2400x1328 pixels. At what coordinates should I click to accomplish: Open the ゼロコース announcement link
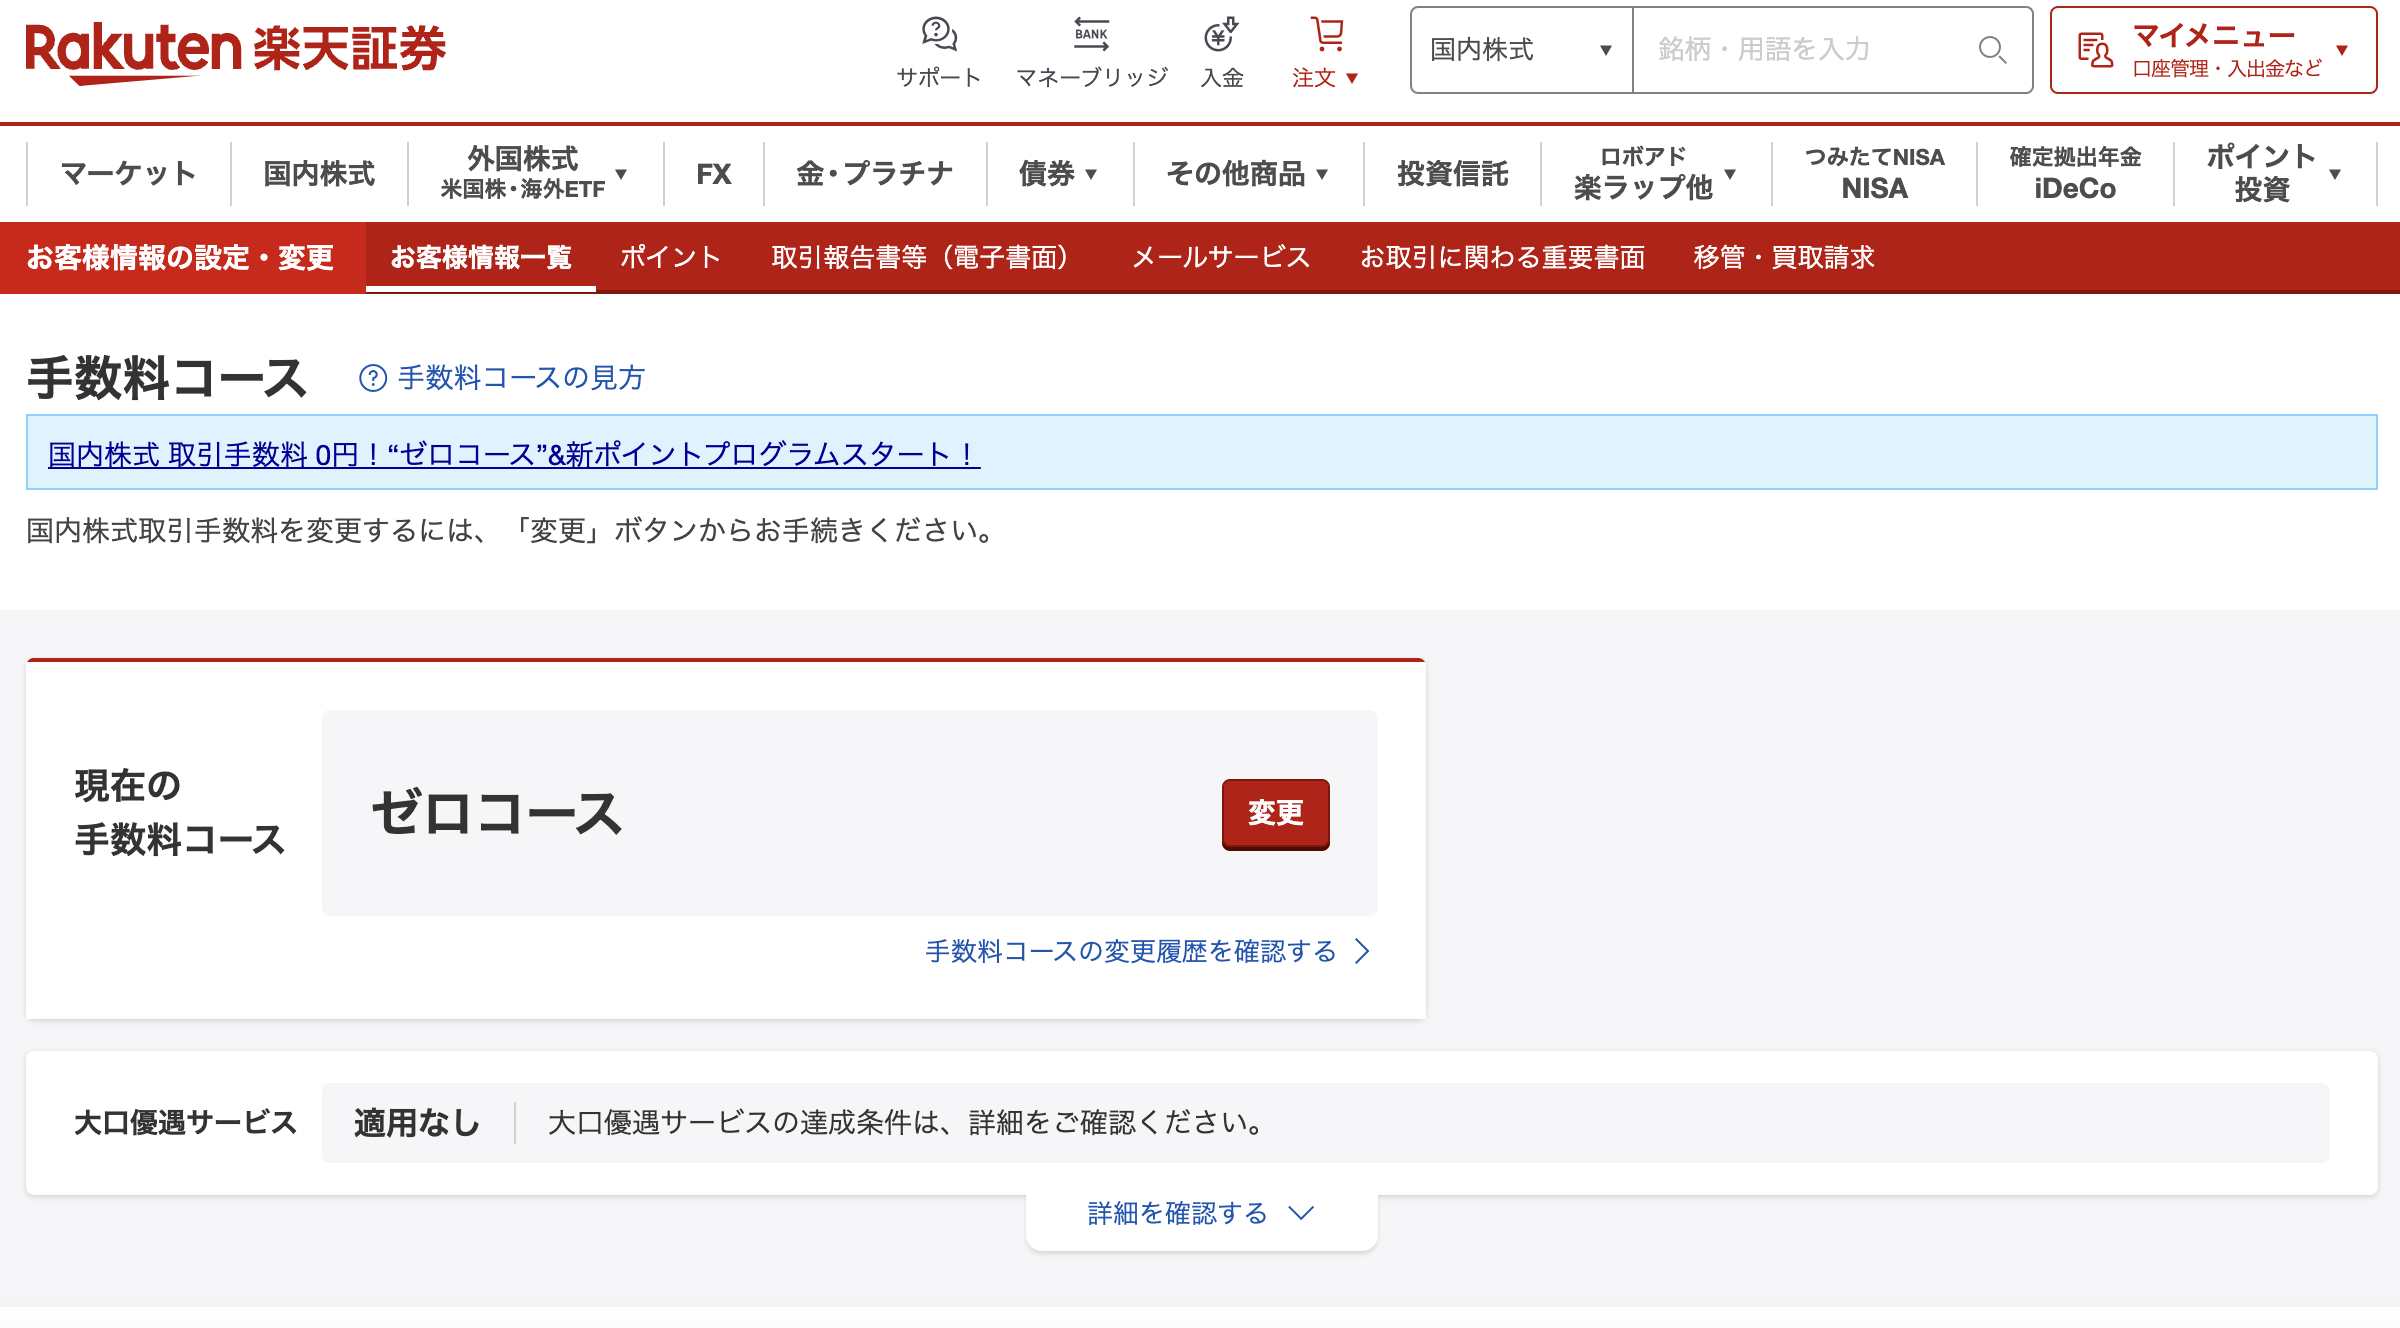pos(514,454)
